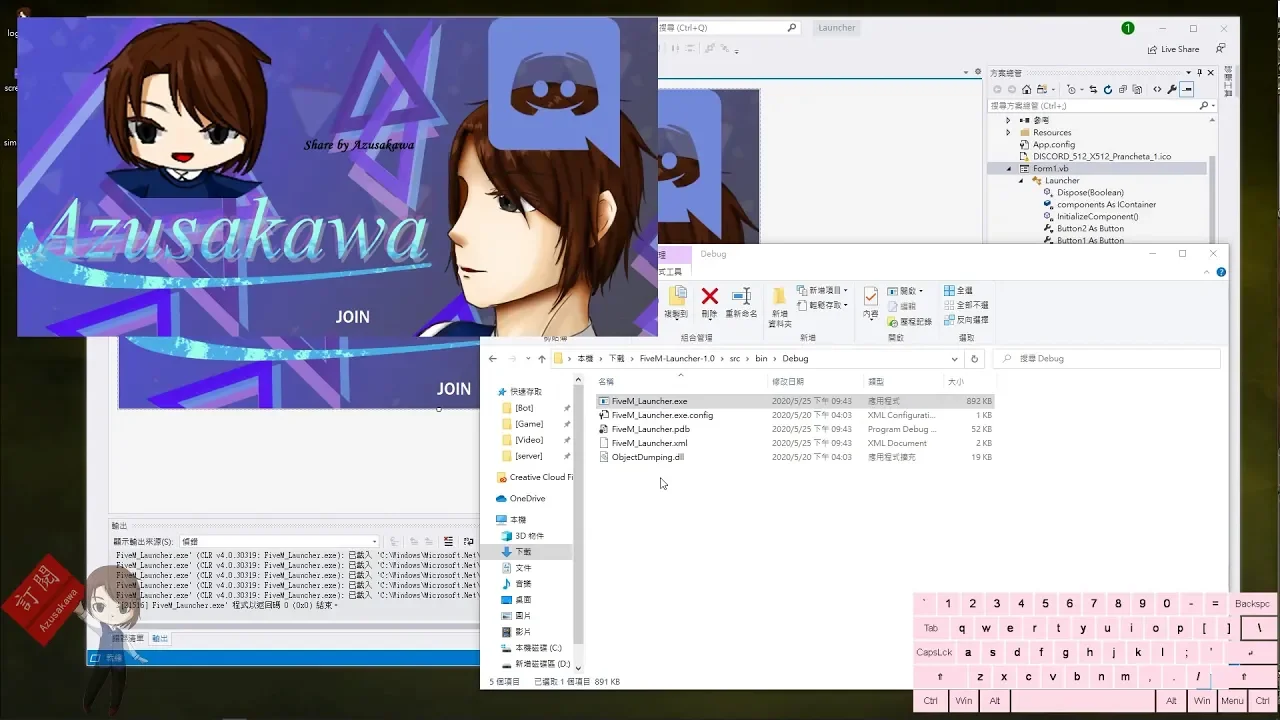The image size is (1280, 720).
Task: Click the Rename icon in Explorer ribbon
Action: 741,297
